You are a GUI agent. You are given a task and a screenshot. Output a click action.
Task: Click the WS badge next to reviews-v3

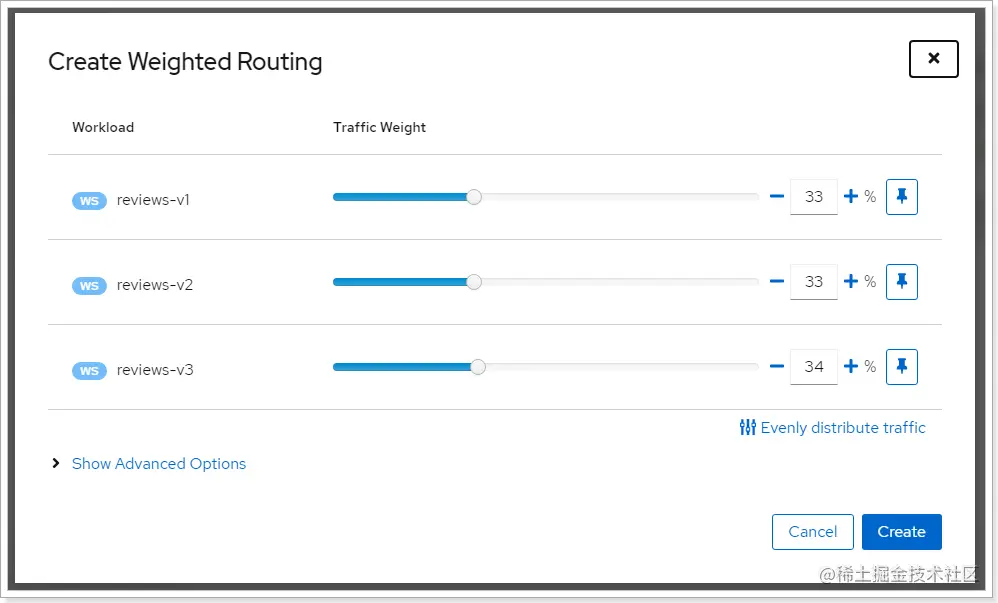click(x=89, y=371)
